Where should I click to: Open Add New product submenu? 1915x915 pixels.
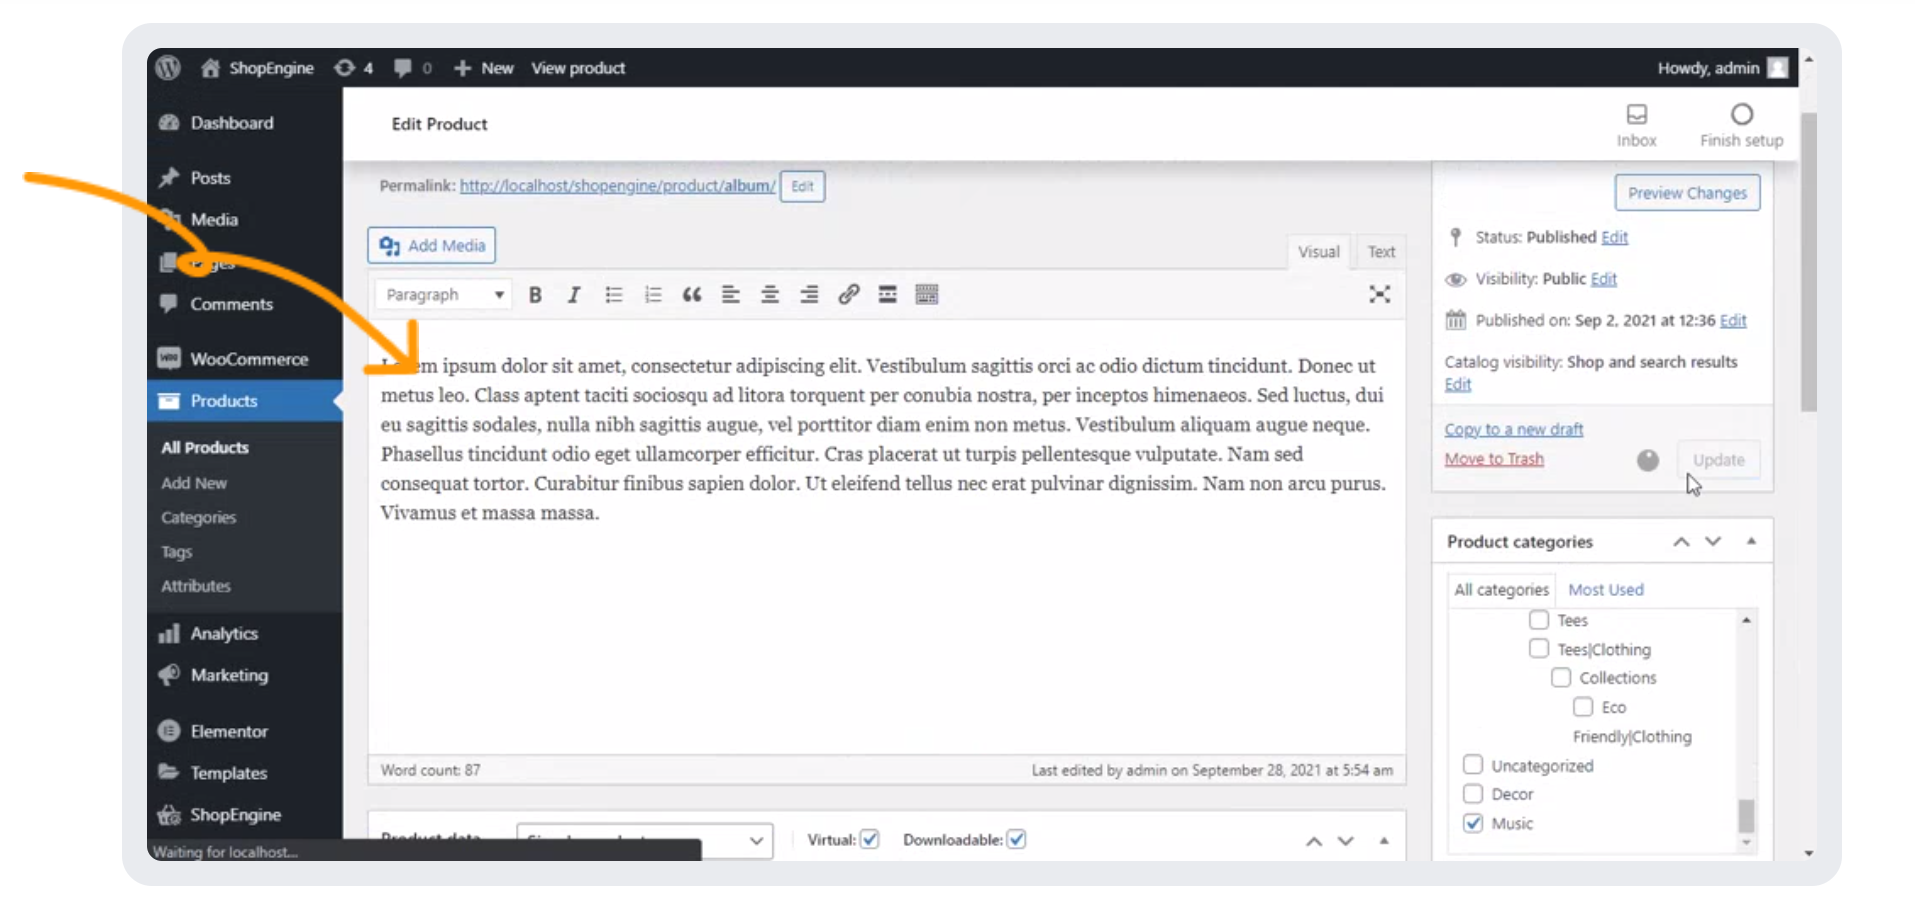(x=194, y=483)
